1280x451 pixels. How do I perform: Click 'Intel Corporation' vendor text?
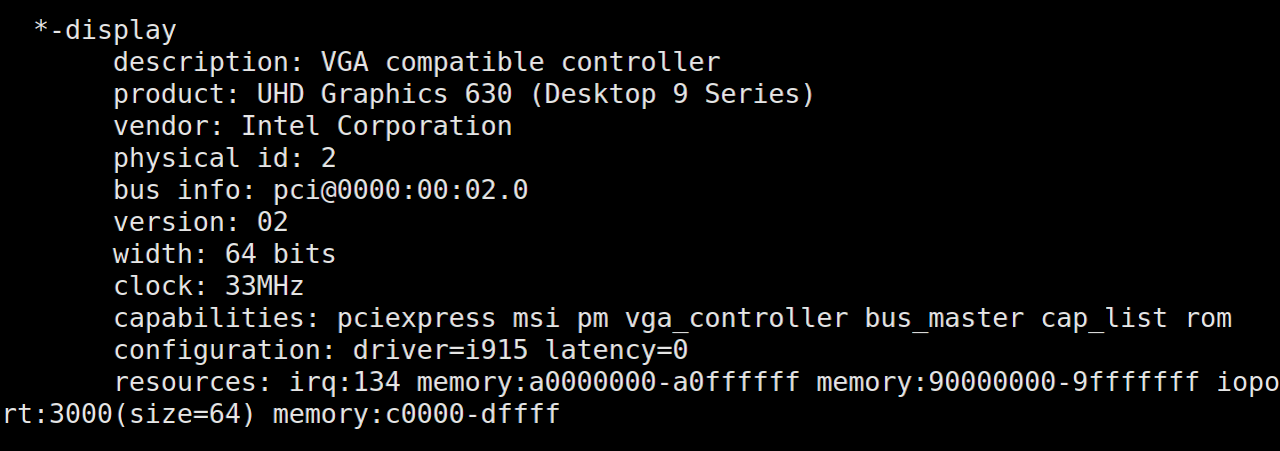376,126
